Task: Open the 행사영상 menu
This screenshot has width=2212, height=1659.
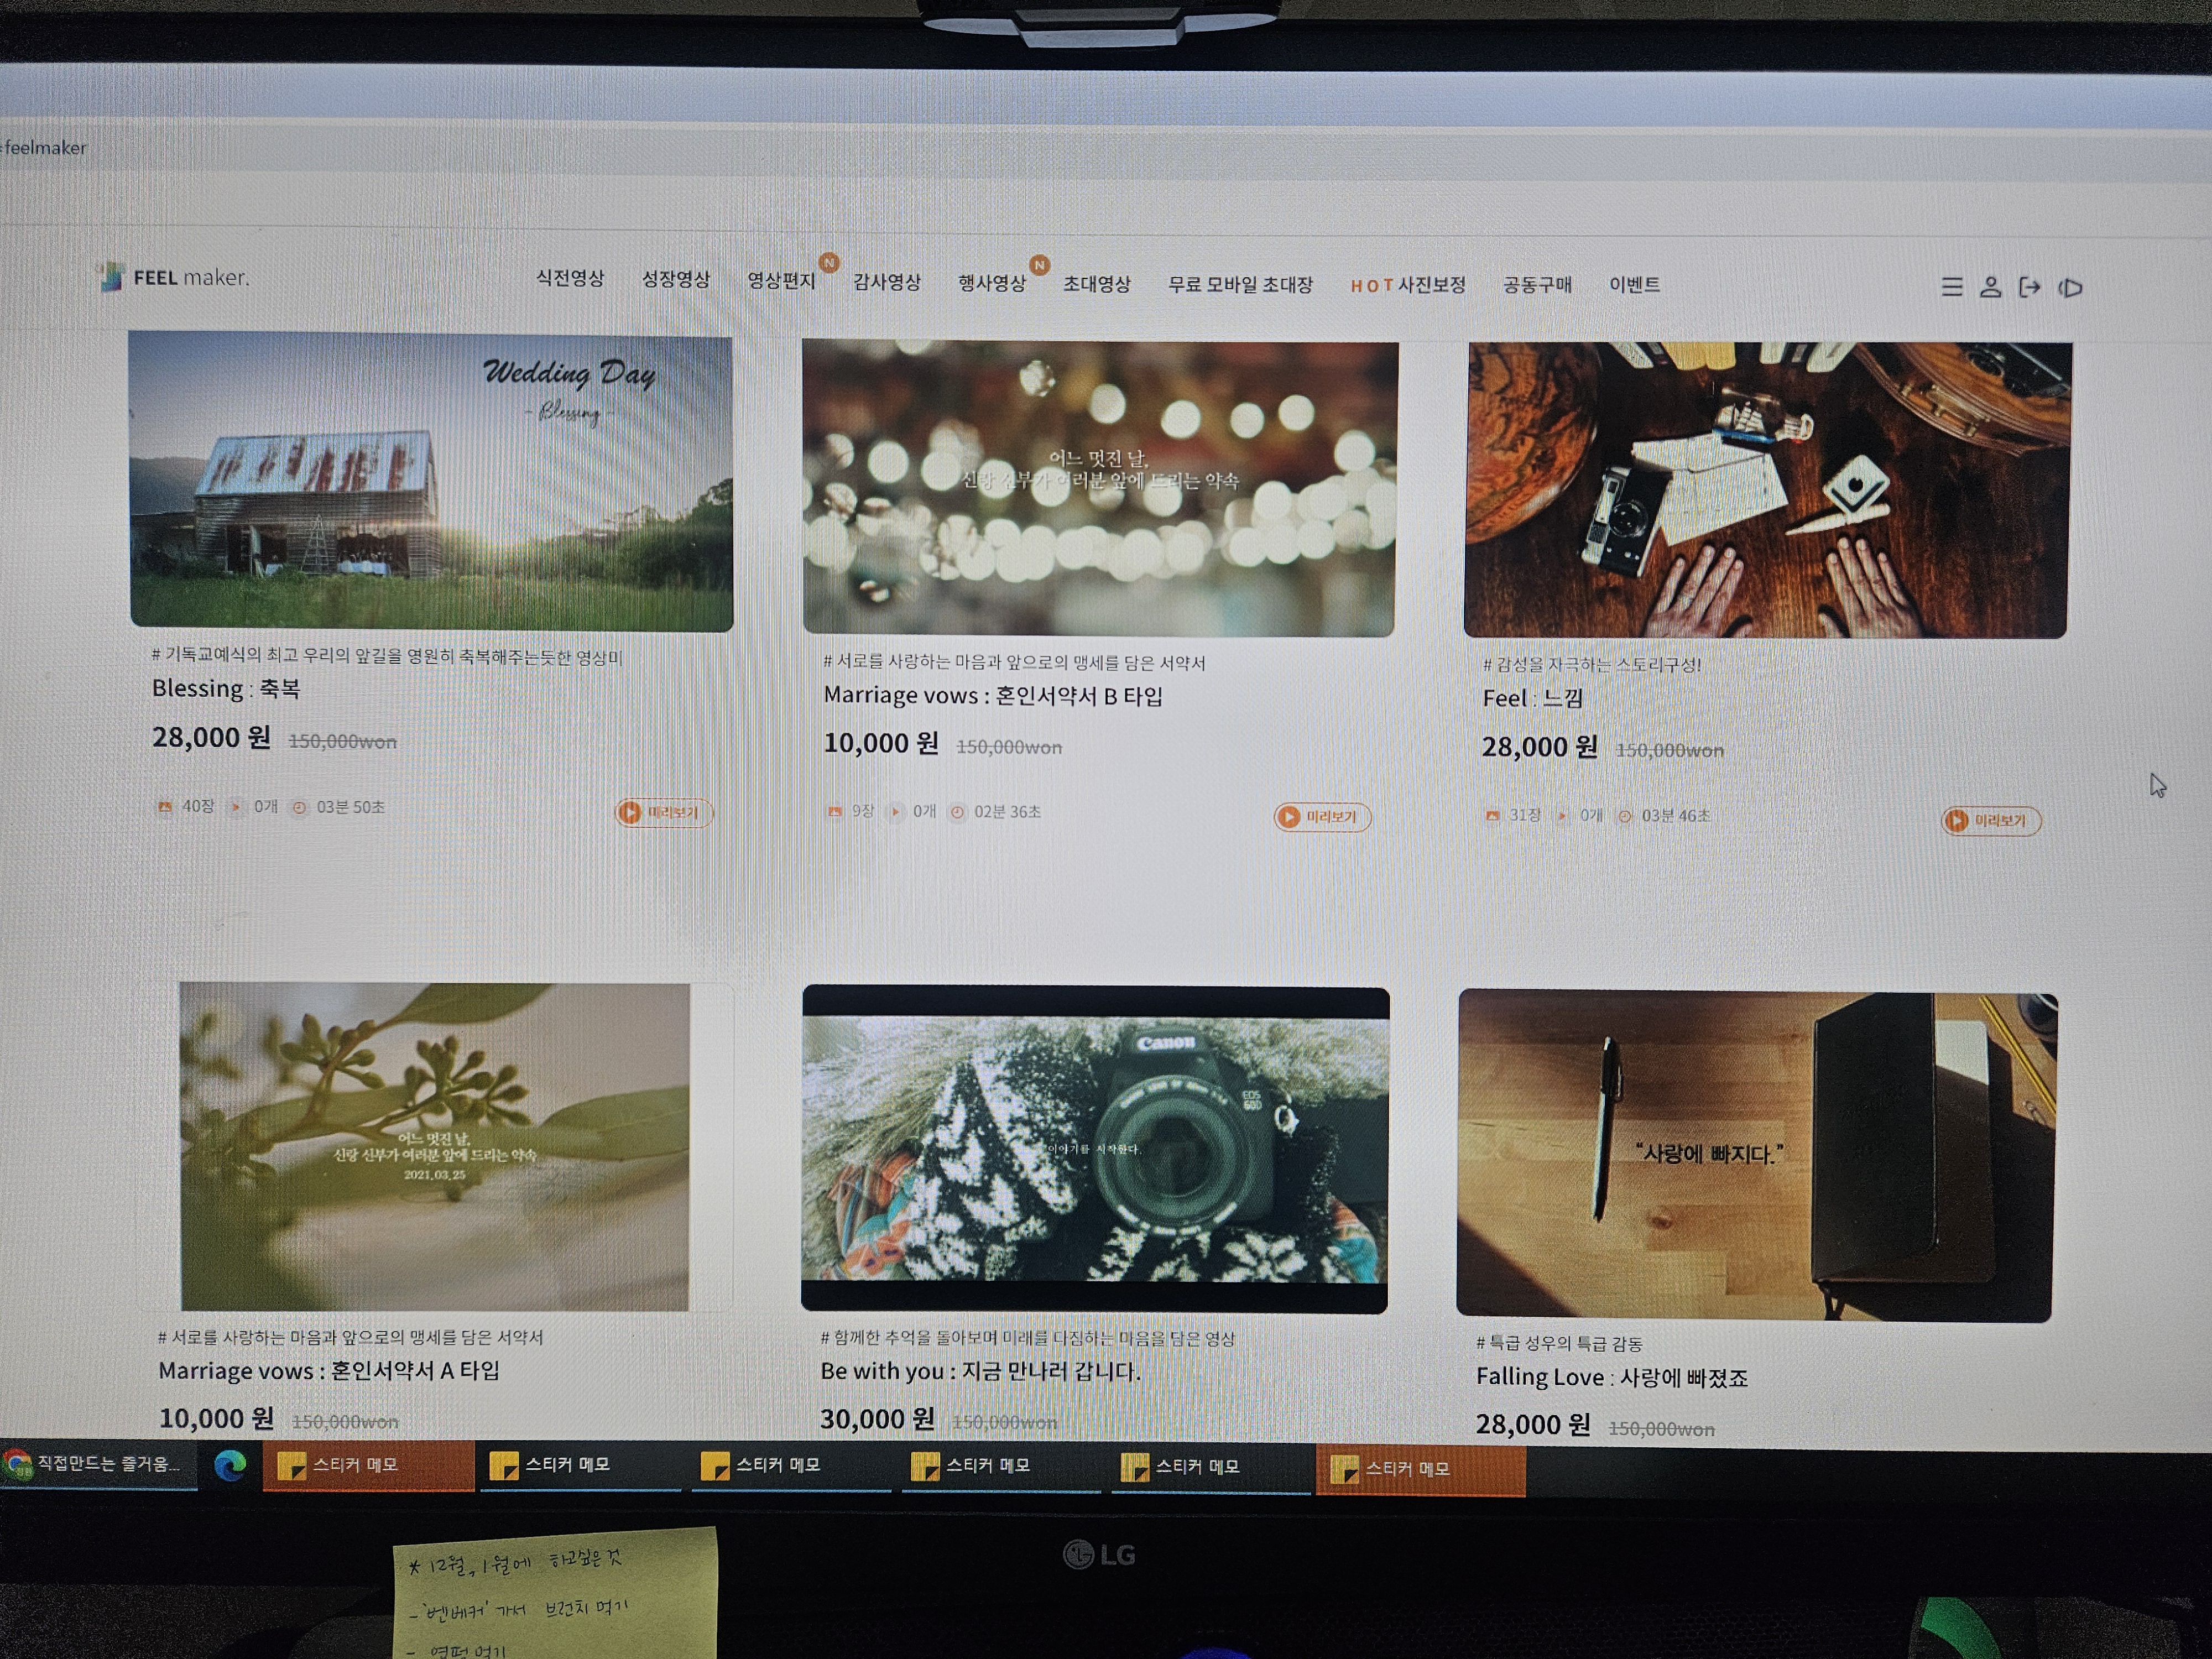Action: click(x=992, y=283)
